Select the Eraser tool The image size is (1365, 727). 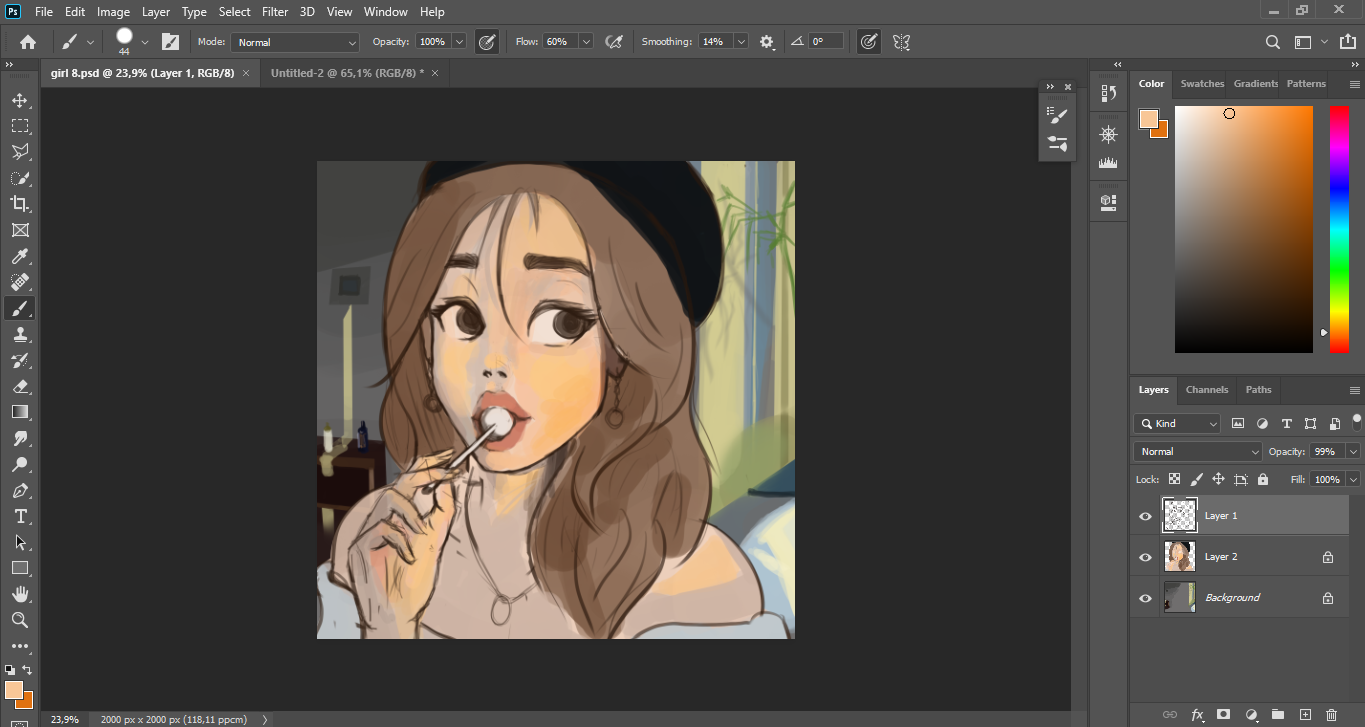pyautogui.click(x=19, y=386)
